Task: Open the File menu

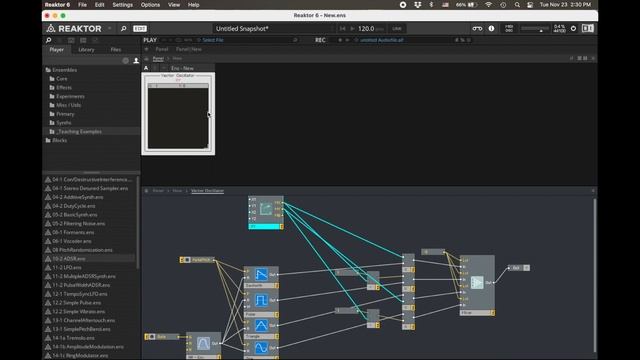Action: point(82,5)
